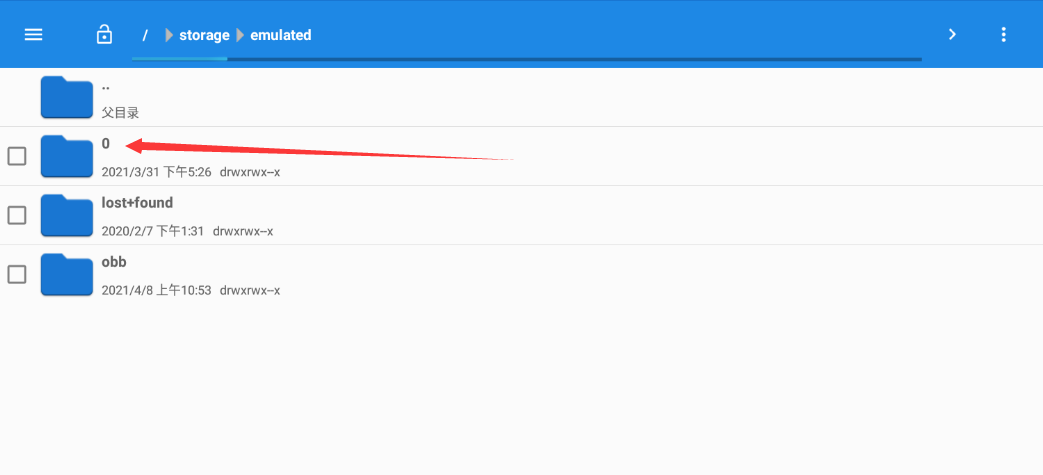
Task: Navigate to root "/" in breadcrumb
Action: (x=145, y=35)
